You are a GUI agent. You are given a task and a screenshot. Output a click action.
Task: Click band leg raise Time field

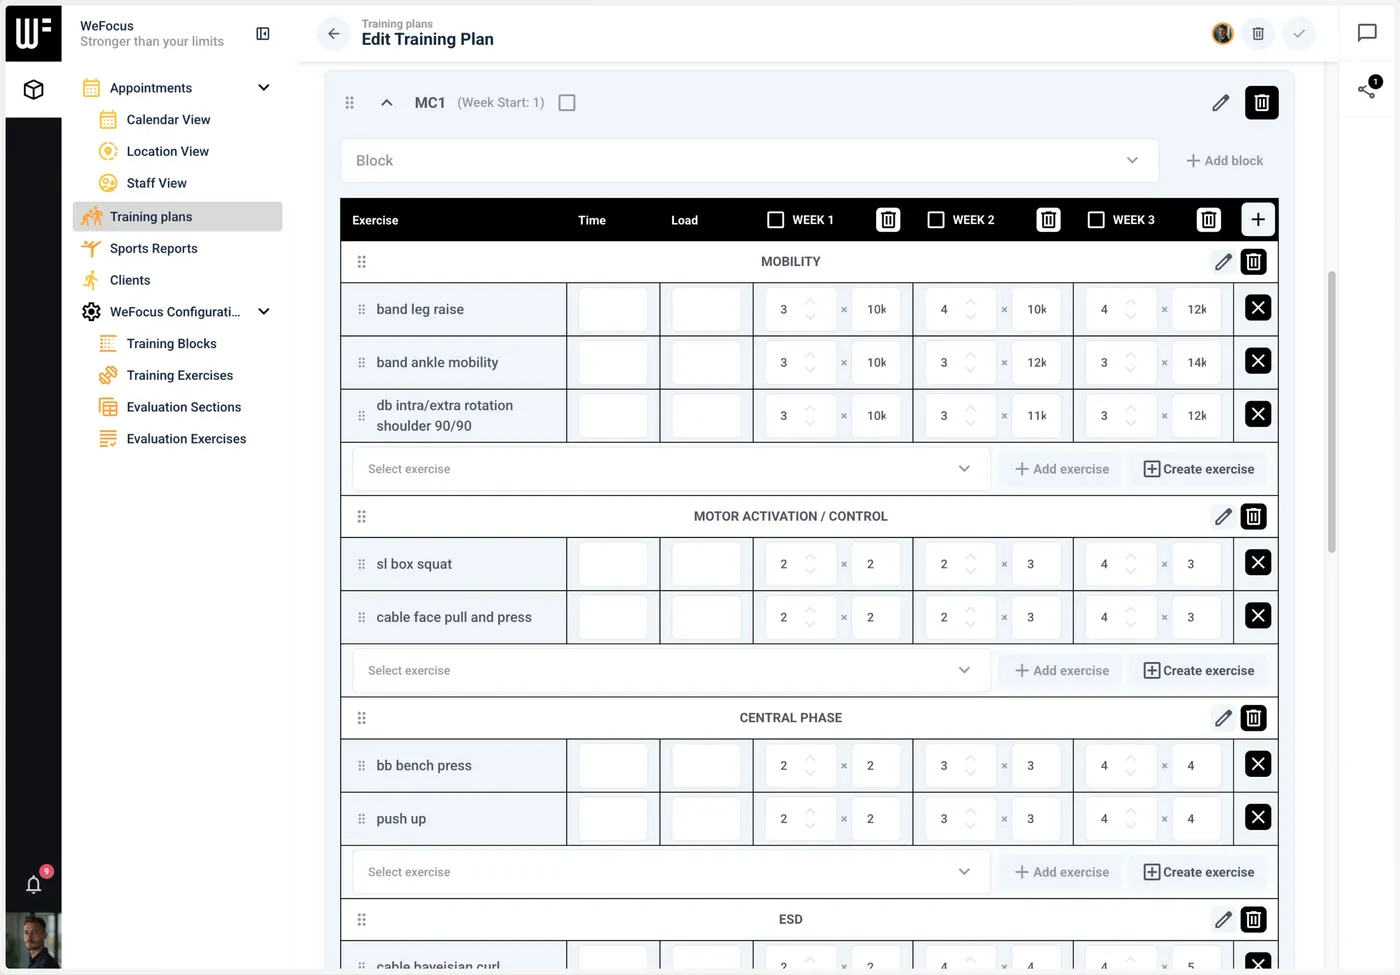click(x=613, y=310)
